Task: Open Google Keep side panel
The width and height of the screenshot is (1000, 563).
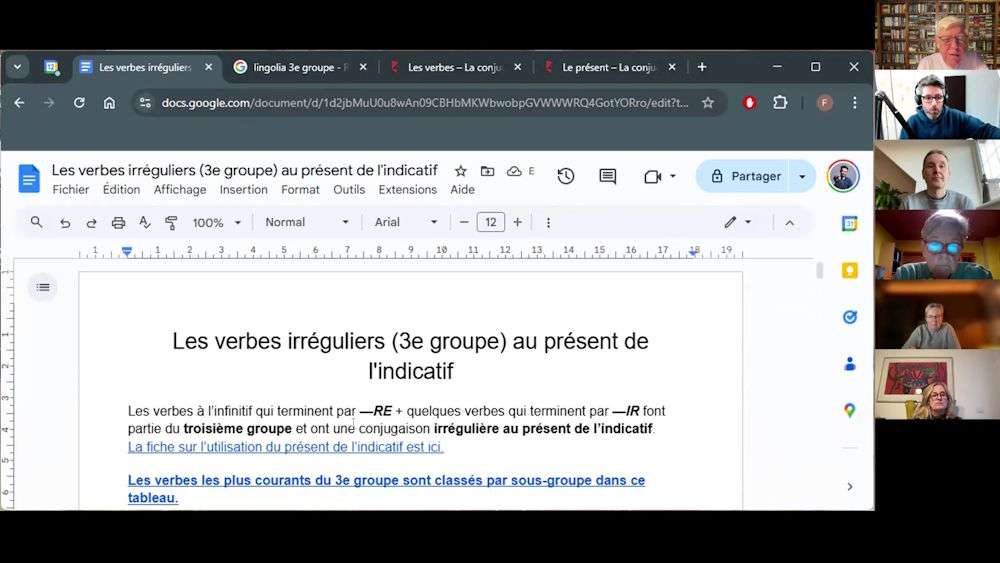Action: (849, 270)
